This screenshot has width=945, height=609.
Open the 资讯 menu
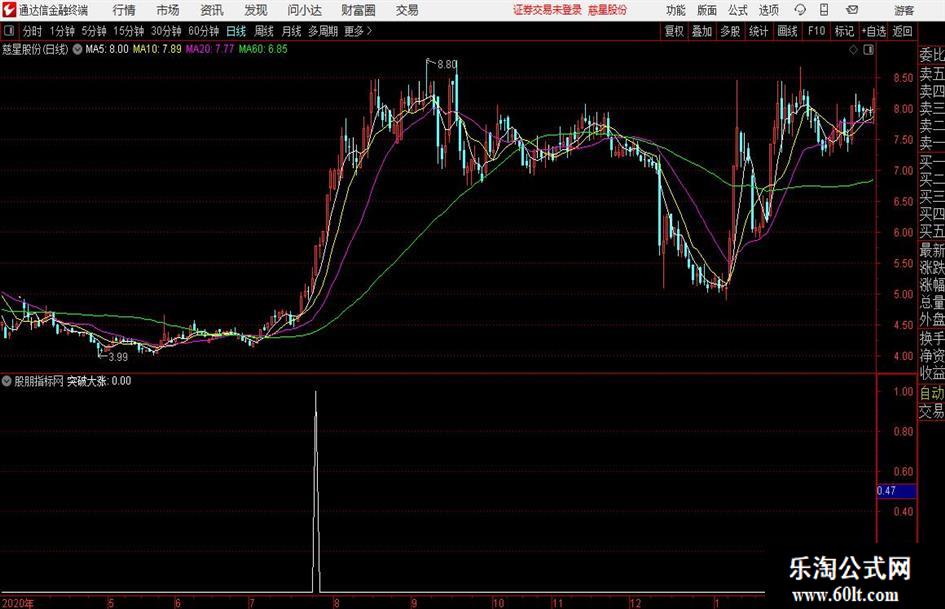[212, 10]
